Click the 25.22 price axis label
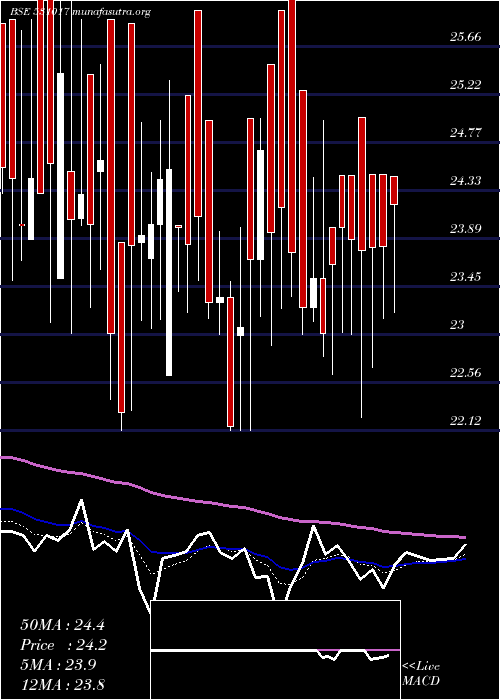Viewport: 500px width, 700px height. [x=465, y=84]
